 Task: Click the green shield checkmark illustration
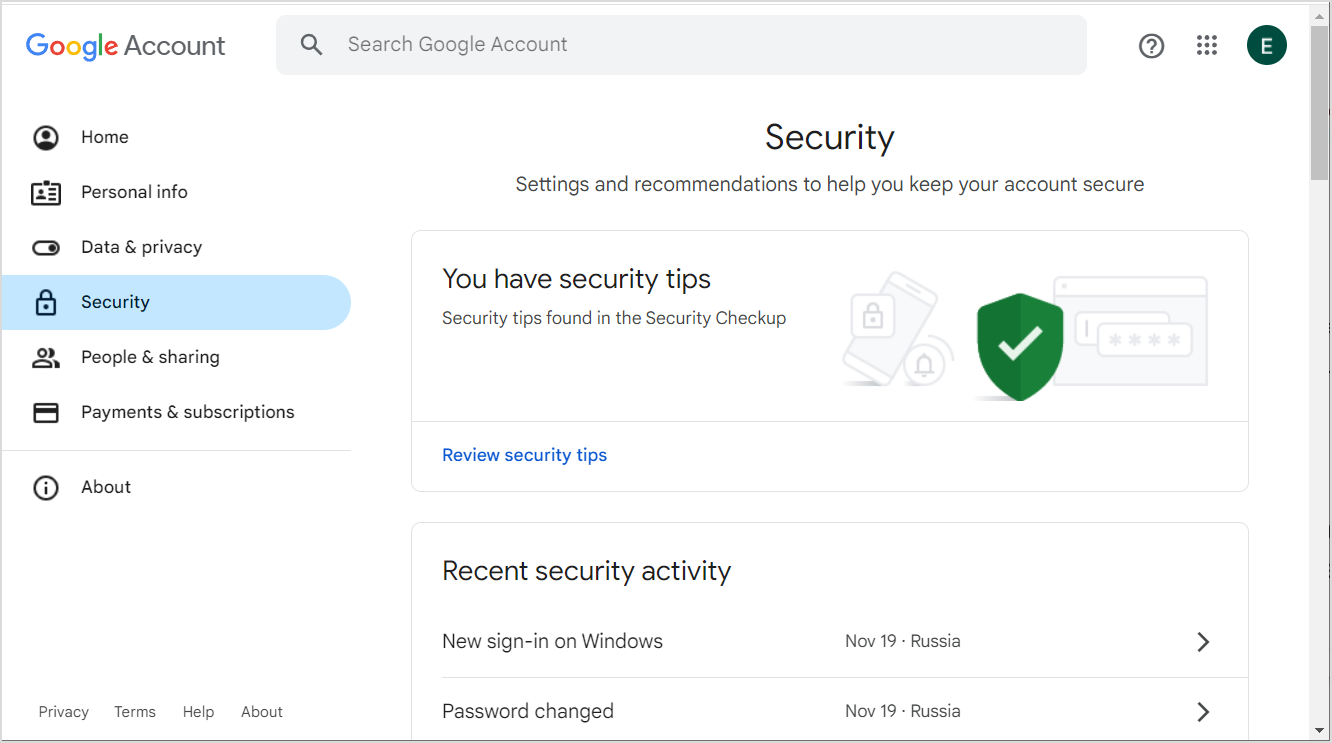click(x=1020, y=347)
